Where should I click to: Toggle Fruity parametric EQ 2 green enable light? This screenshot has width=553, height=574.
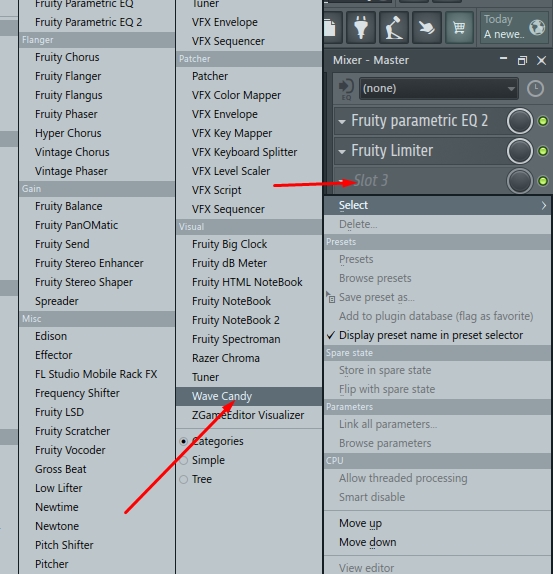pos(543,121)
